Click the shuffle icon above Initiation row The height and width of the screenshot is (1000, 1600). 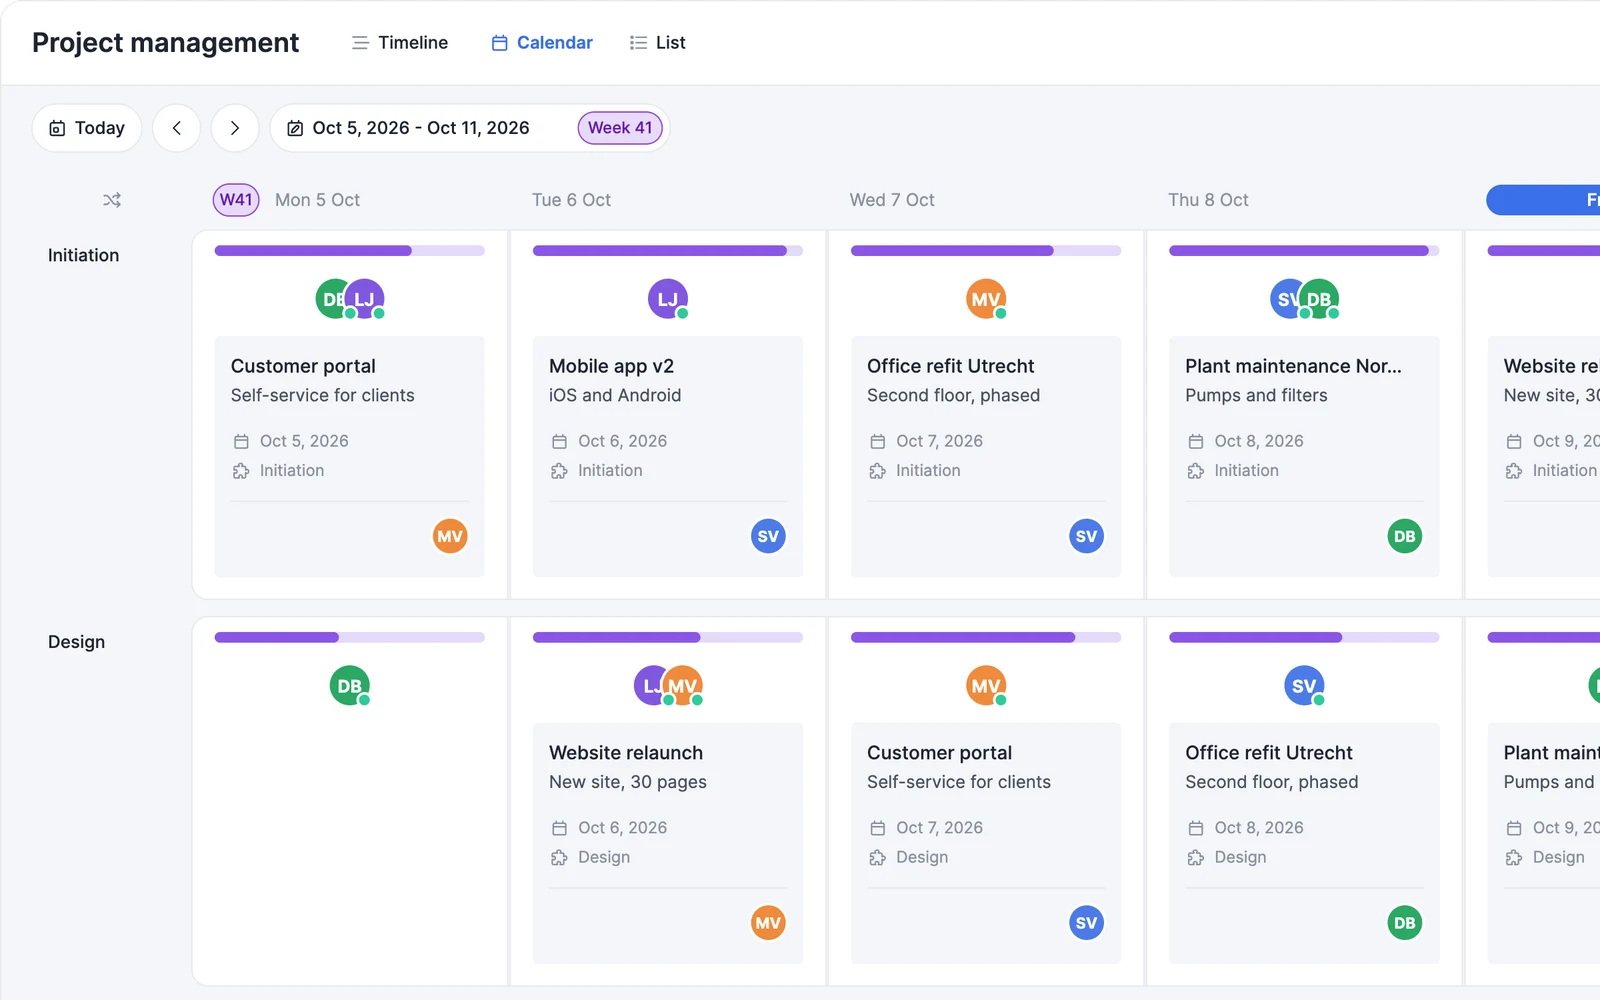pyautogui.click(x=112, y=200)
